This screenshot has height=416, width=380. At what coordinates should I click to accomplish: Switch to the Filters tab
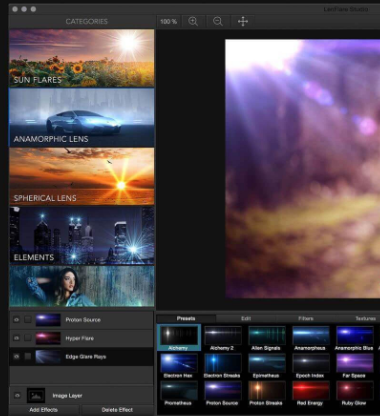pos(306,318)
